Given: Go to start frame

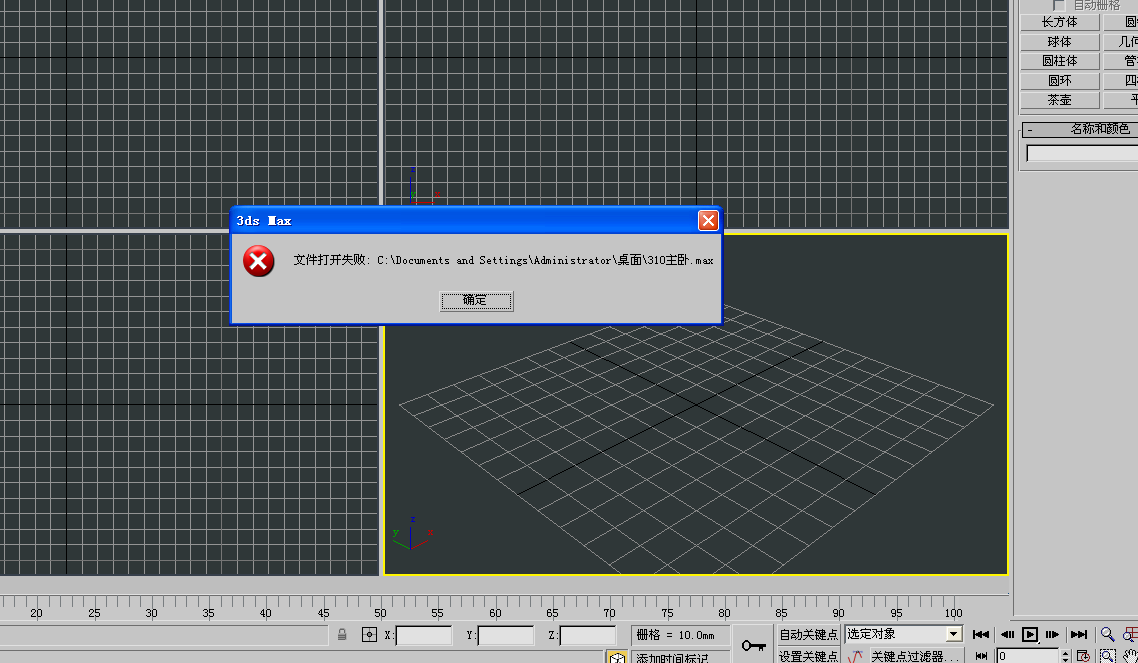Looking at the screenshot, I should 981,635.
